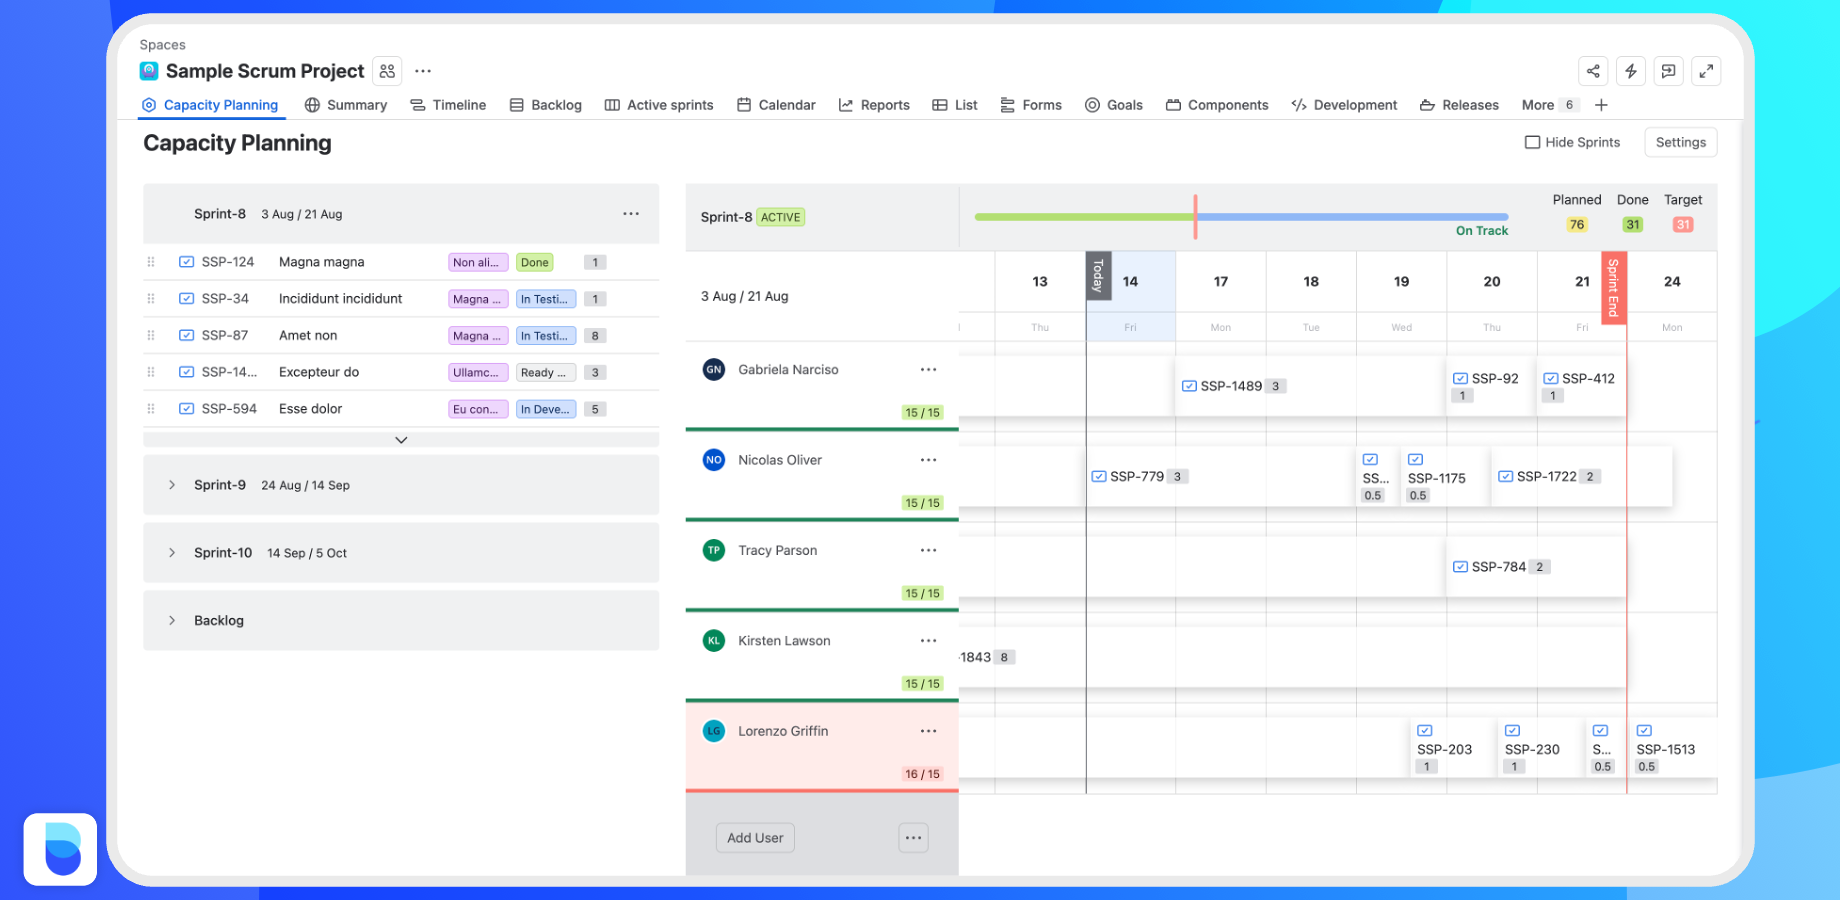Click the Sample Scrum Project avatar icon
Image resolution: width=1840 pixels, height=900 pixels.
[x=149, y=71]
